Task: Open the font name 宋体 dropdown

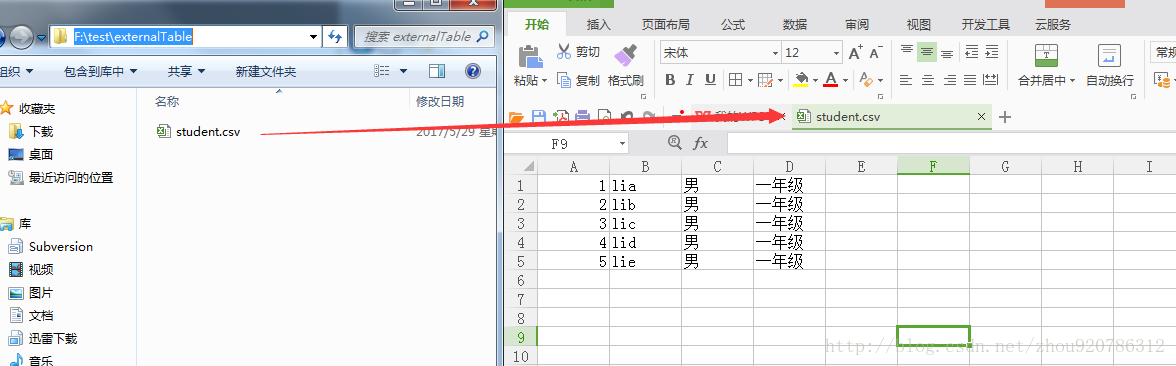Action: 776,53
